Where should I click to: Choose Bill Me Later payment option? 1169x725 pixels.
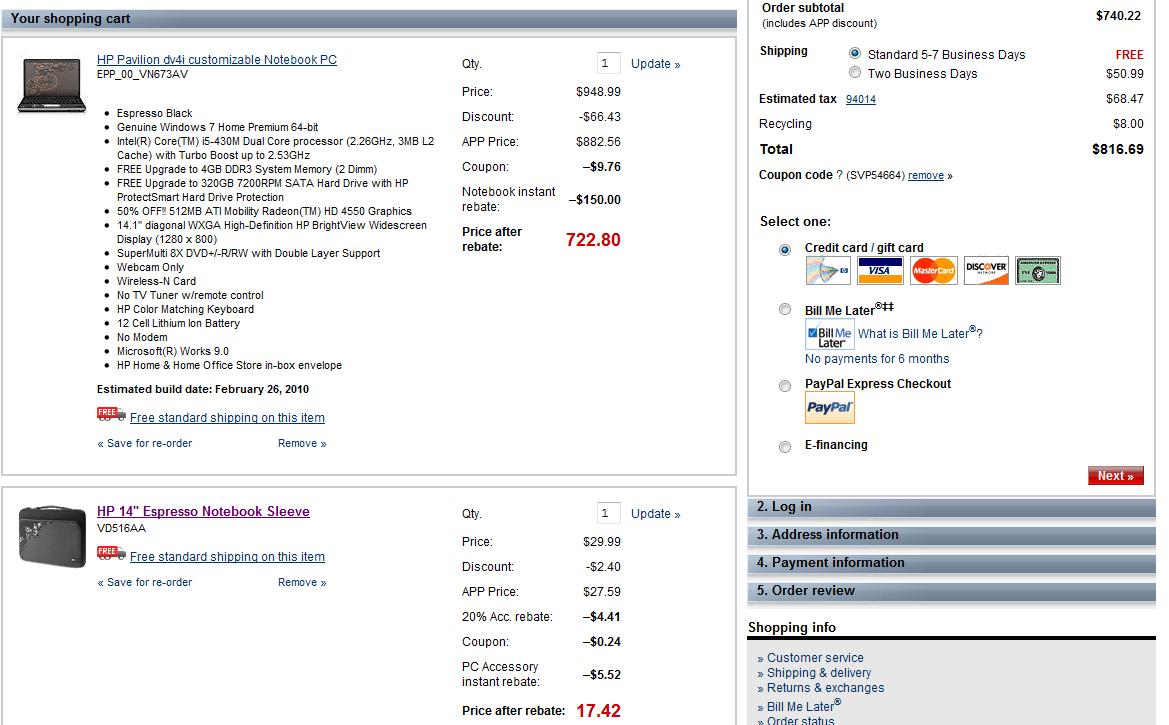click(x=785, y=309)
